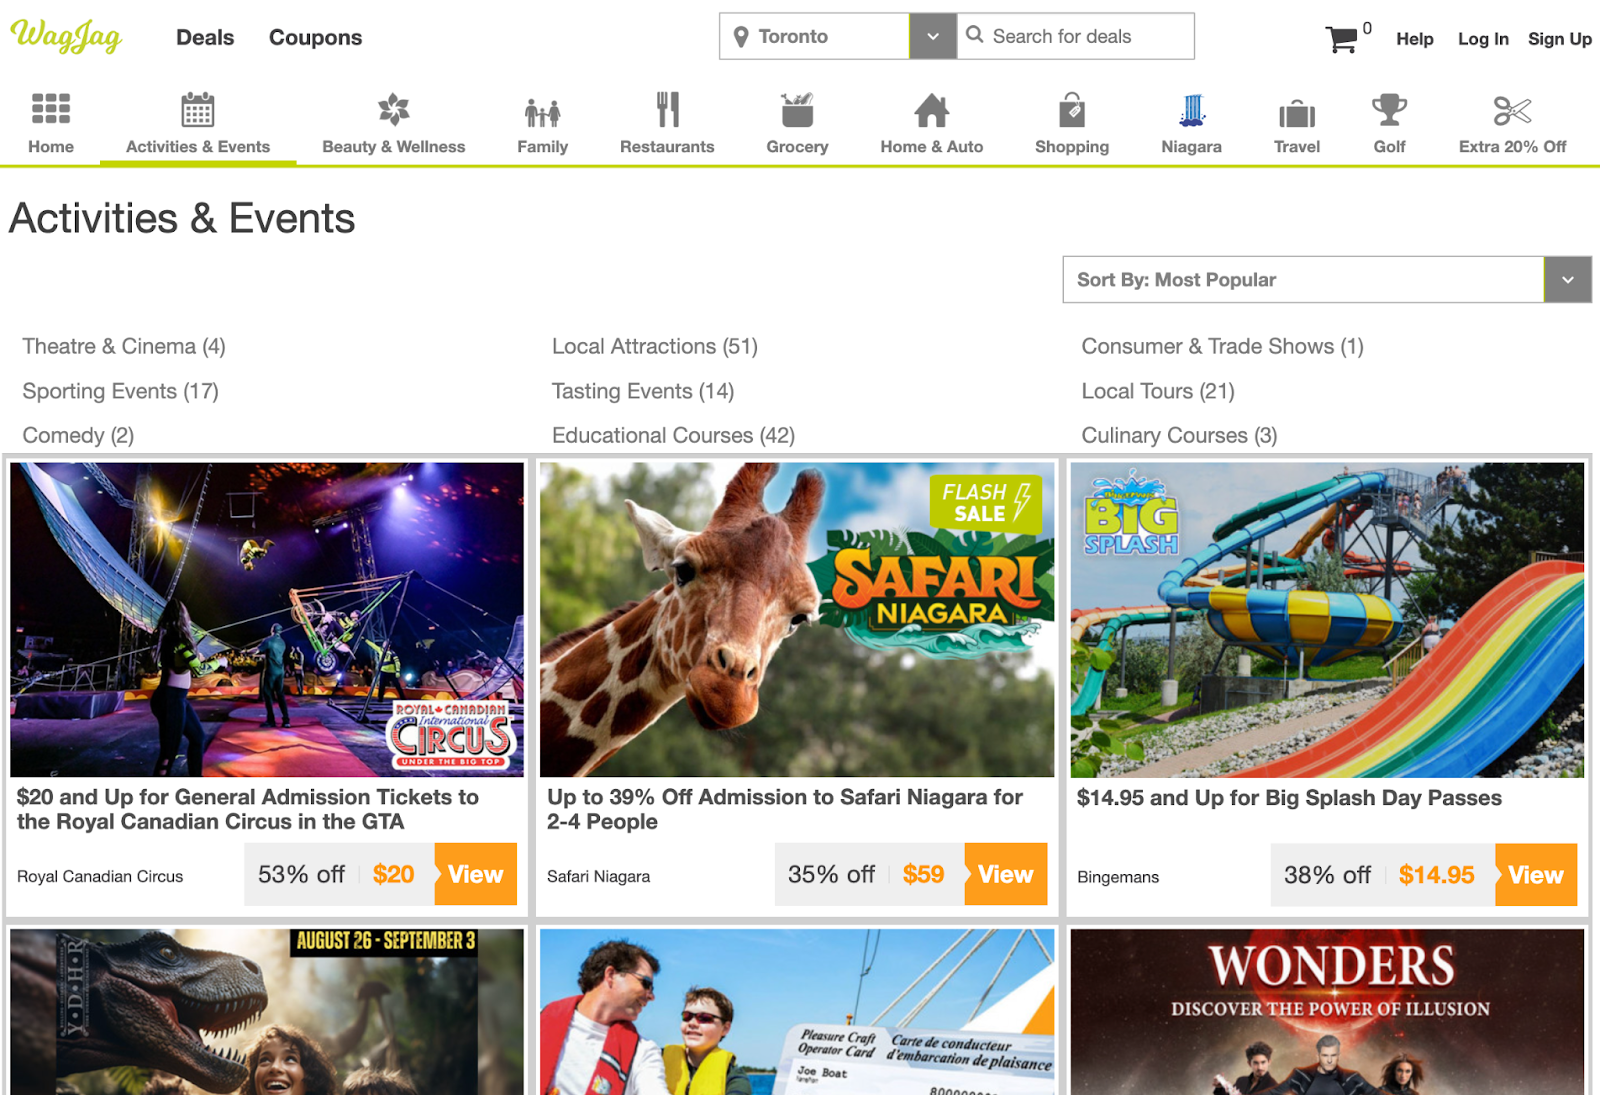Click the search magnifier icon
Image resolution: width=1600 pixels, height=1095 pixels.
pos(975,35)
